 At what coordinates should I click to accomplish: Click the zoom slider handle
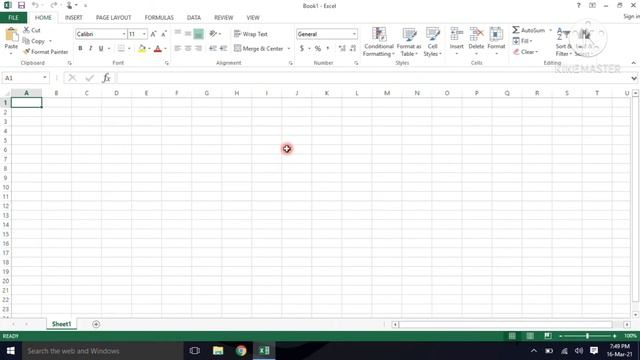587,336
